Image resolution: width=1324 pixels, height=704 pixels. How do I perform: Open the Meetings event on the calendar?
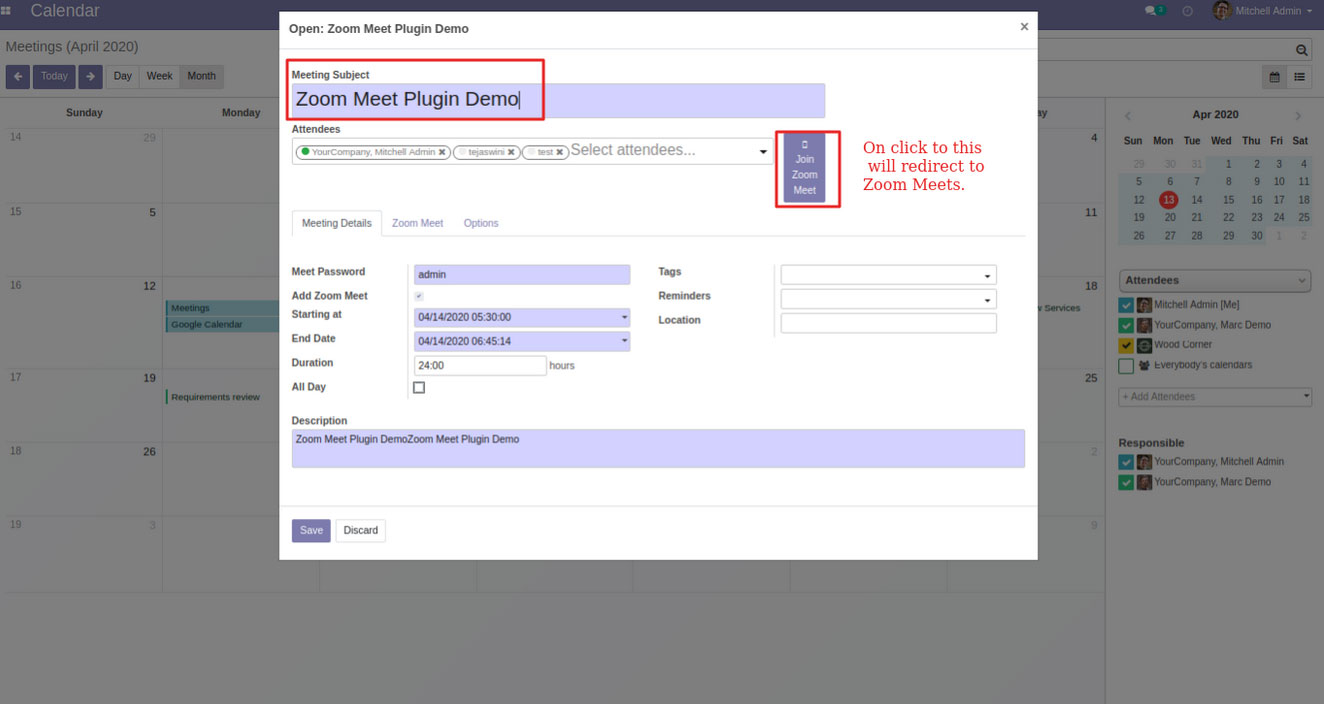pos(222,308)
